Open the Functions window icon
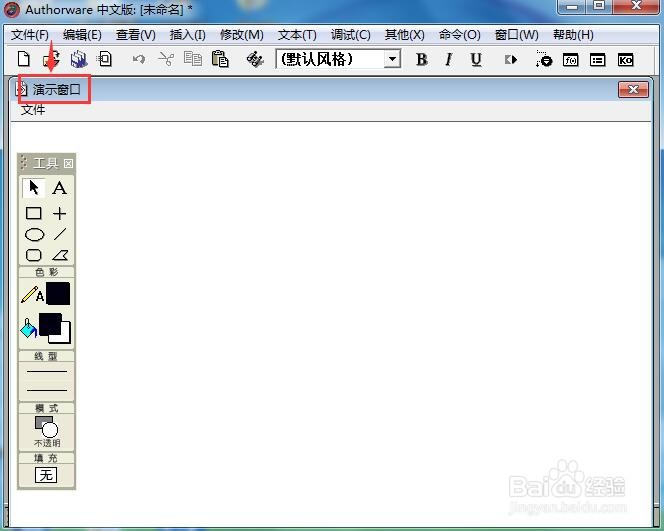 570,60
